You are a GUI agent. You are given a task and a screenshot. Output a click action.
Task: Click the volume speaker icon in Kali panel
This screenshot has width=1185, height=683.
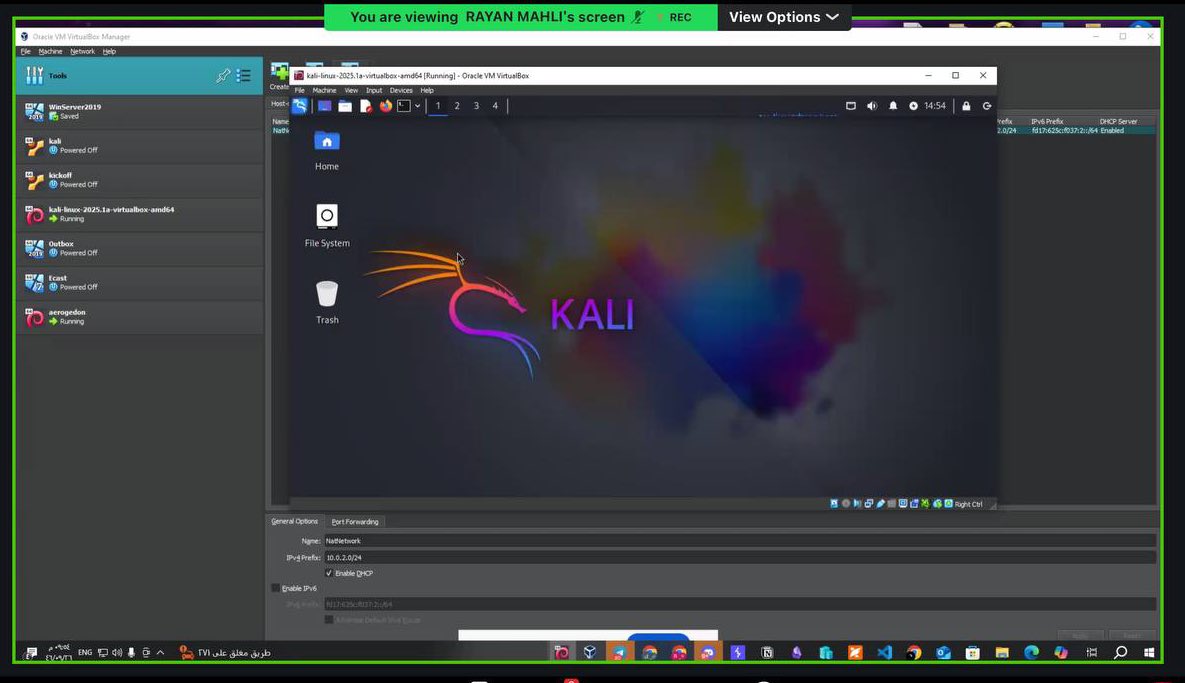pos(872,106)
